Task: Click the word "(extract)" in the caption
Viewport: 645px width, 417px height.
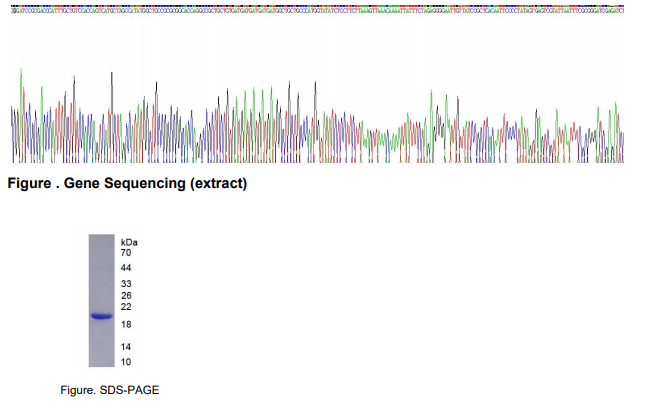Action: [214, 184]
